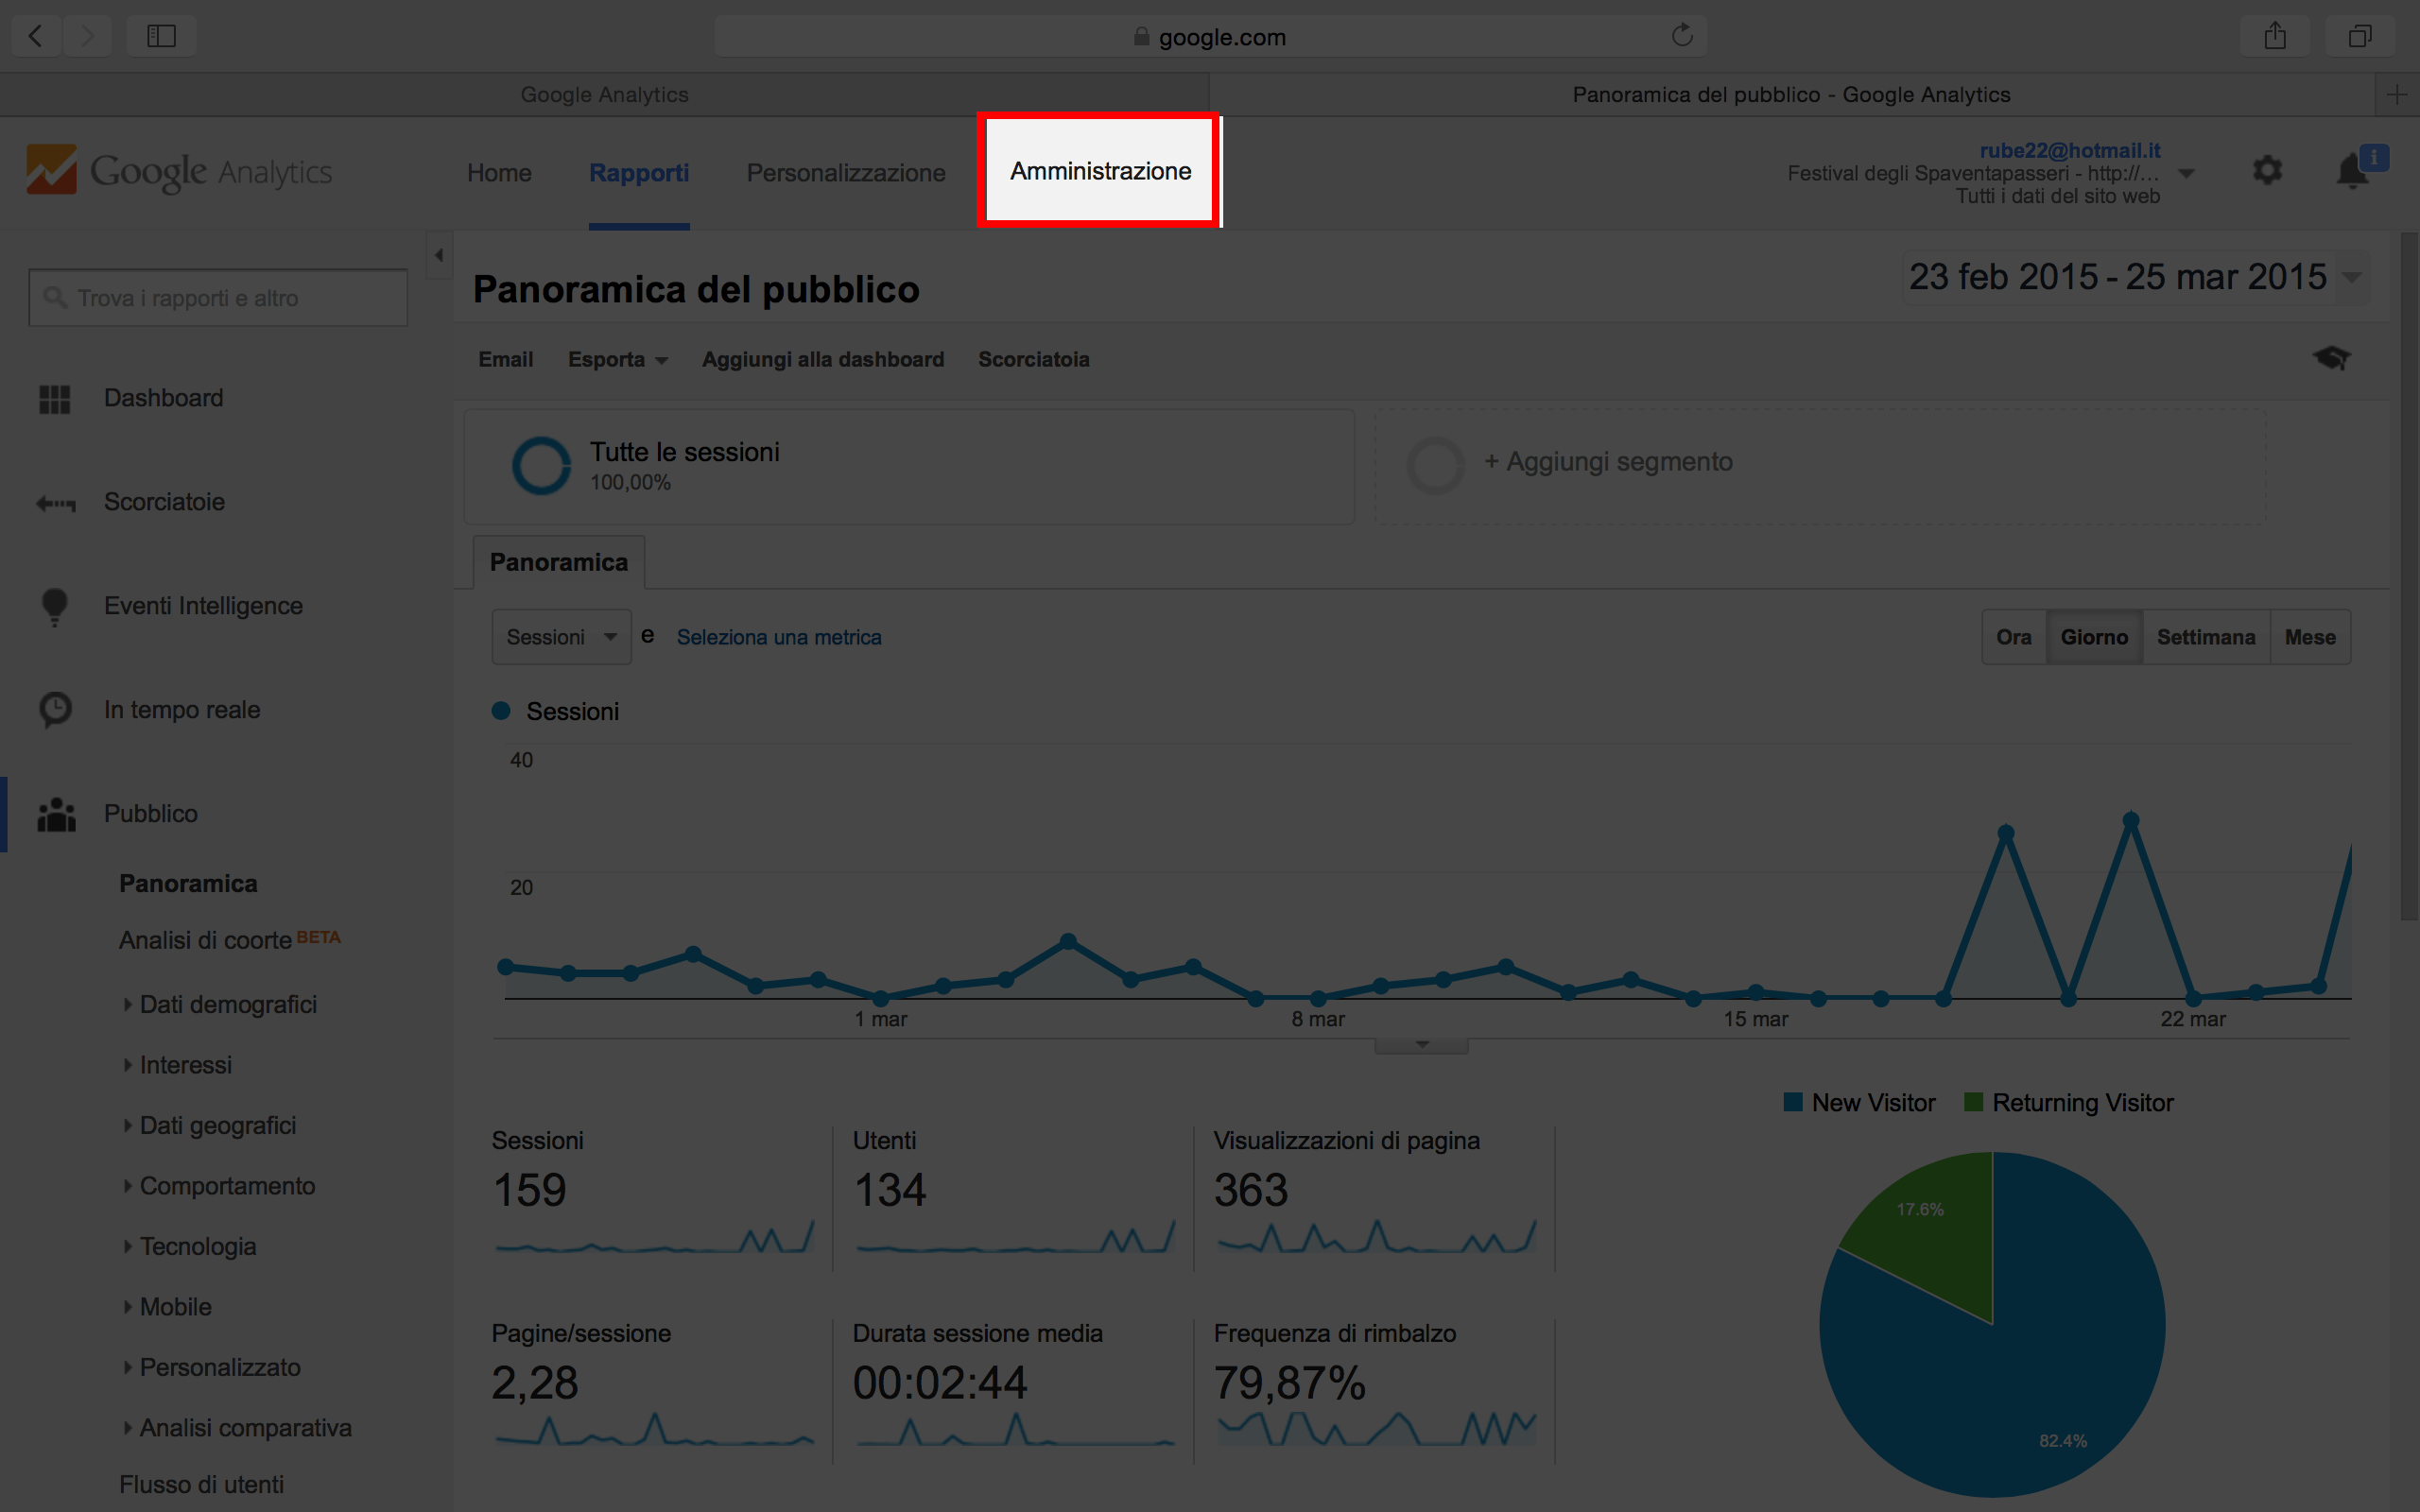Click Aggiungi alla dashboard button
The image size is (2420, 1512).
[x=822, y=359]
